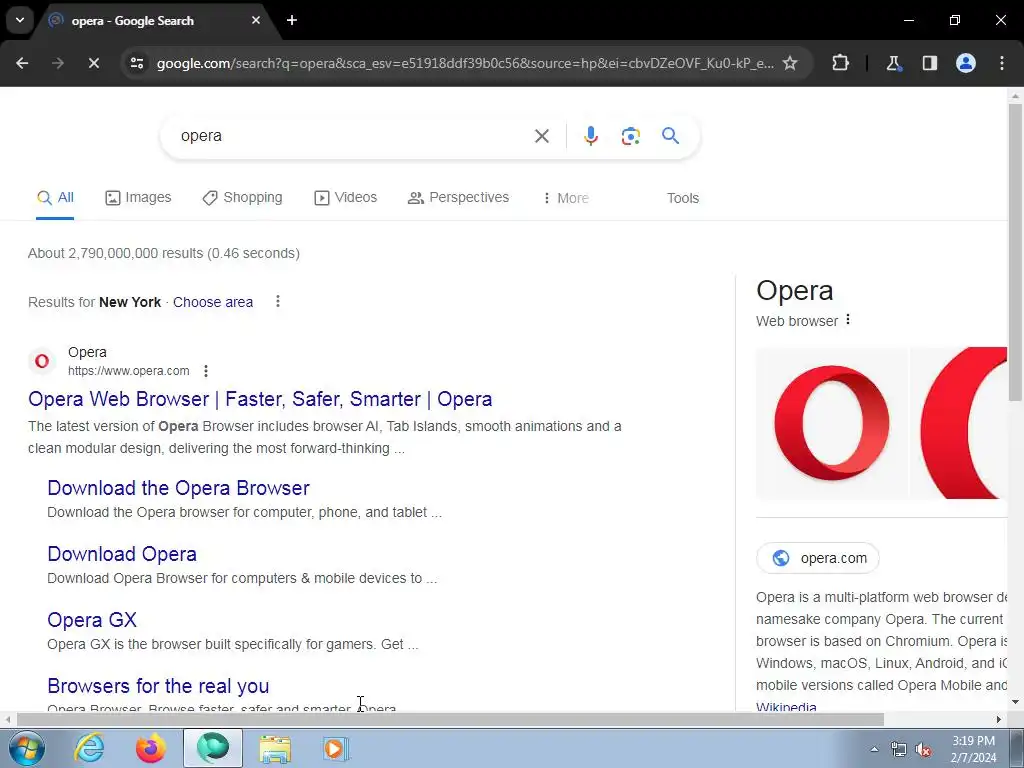1024x768 pixels.
Task: Open a new browser tab
Action: 292,20
